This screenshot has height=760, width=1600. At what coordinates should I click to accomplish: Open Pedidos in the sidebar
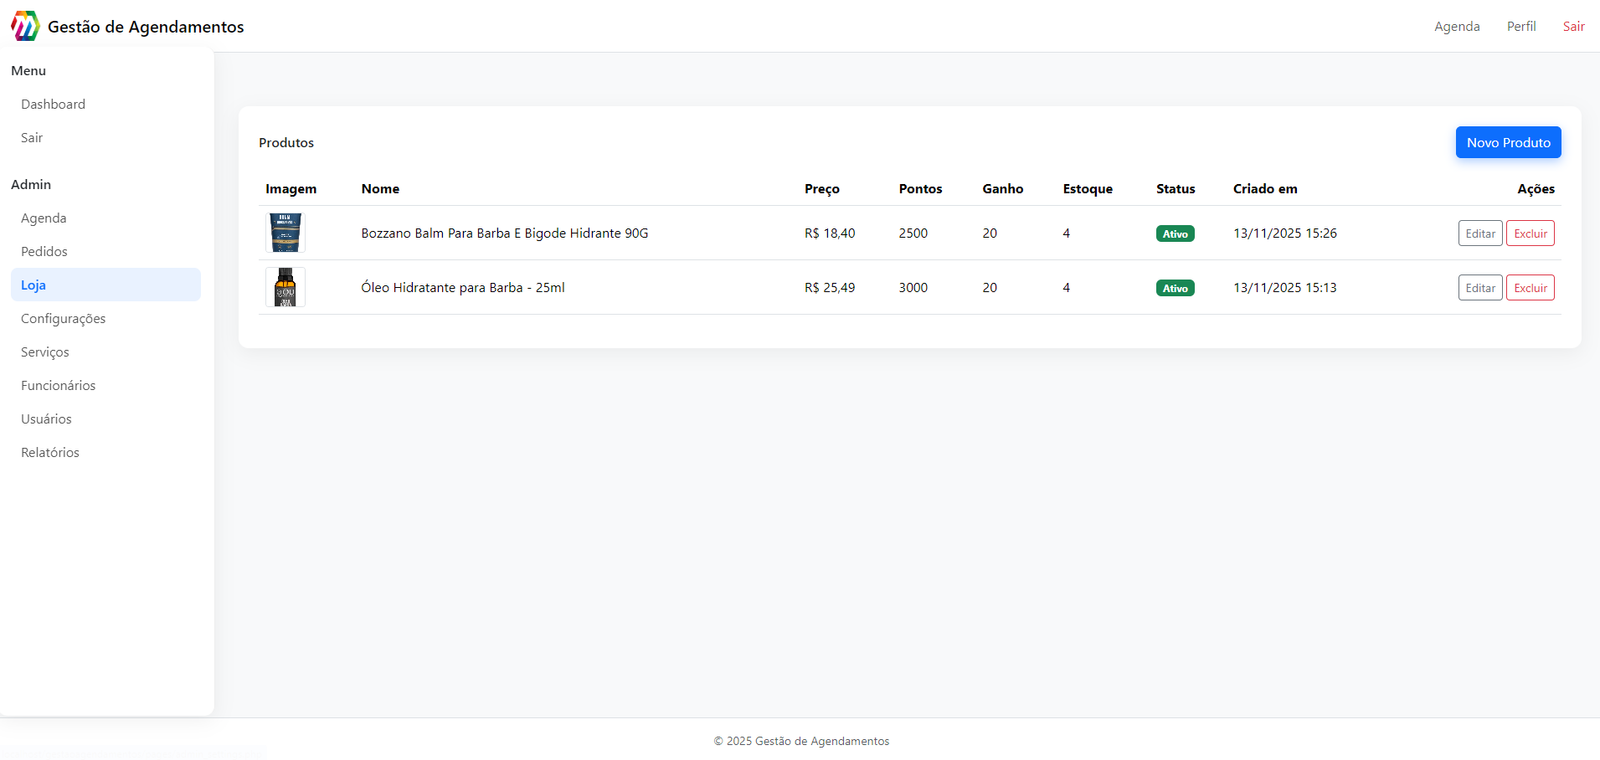(44, 252)
